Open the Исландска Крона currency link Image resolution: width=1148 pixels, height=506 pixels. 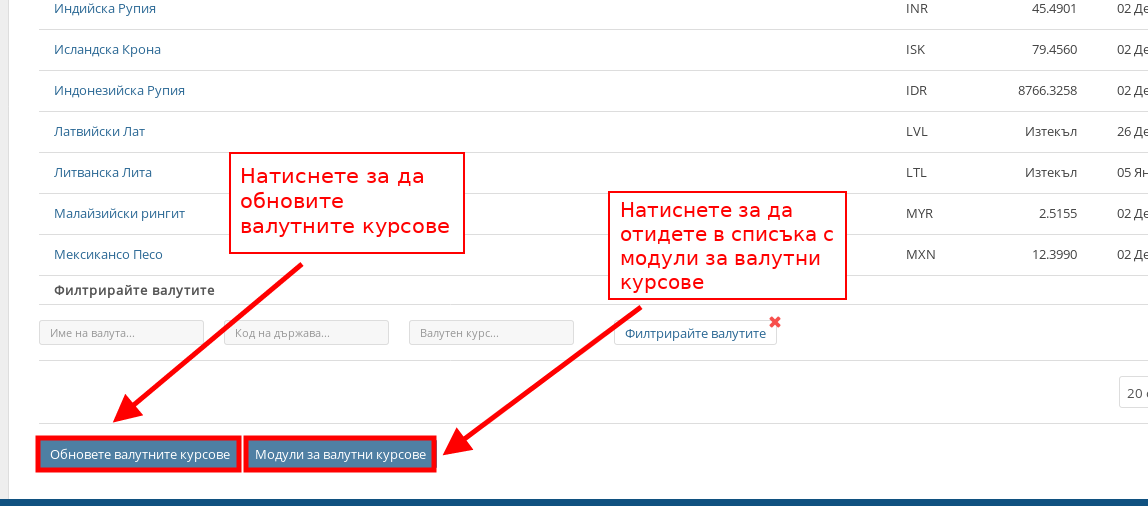point(107,50)
